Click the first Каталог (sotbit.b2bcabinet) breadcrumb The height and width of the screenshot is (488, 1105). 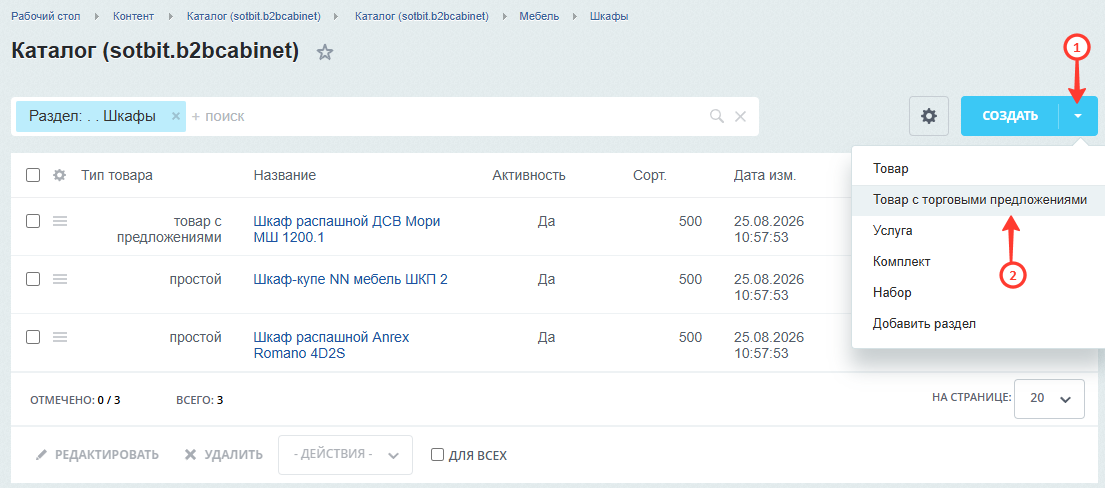(254, 16)
